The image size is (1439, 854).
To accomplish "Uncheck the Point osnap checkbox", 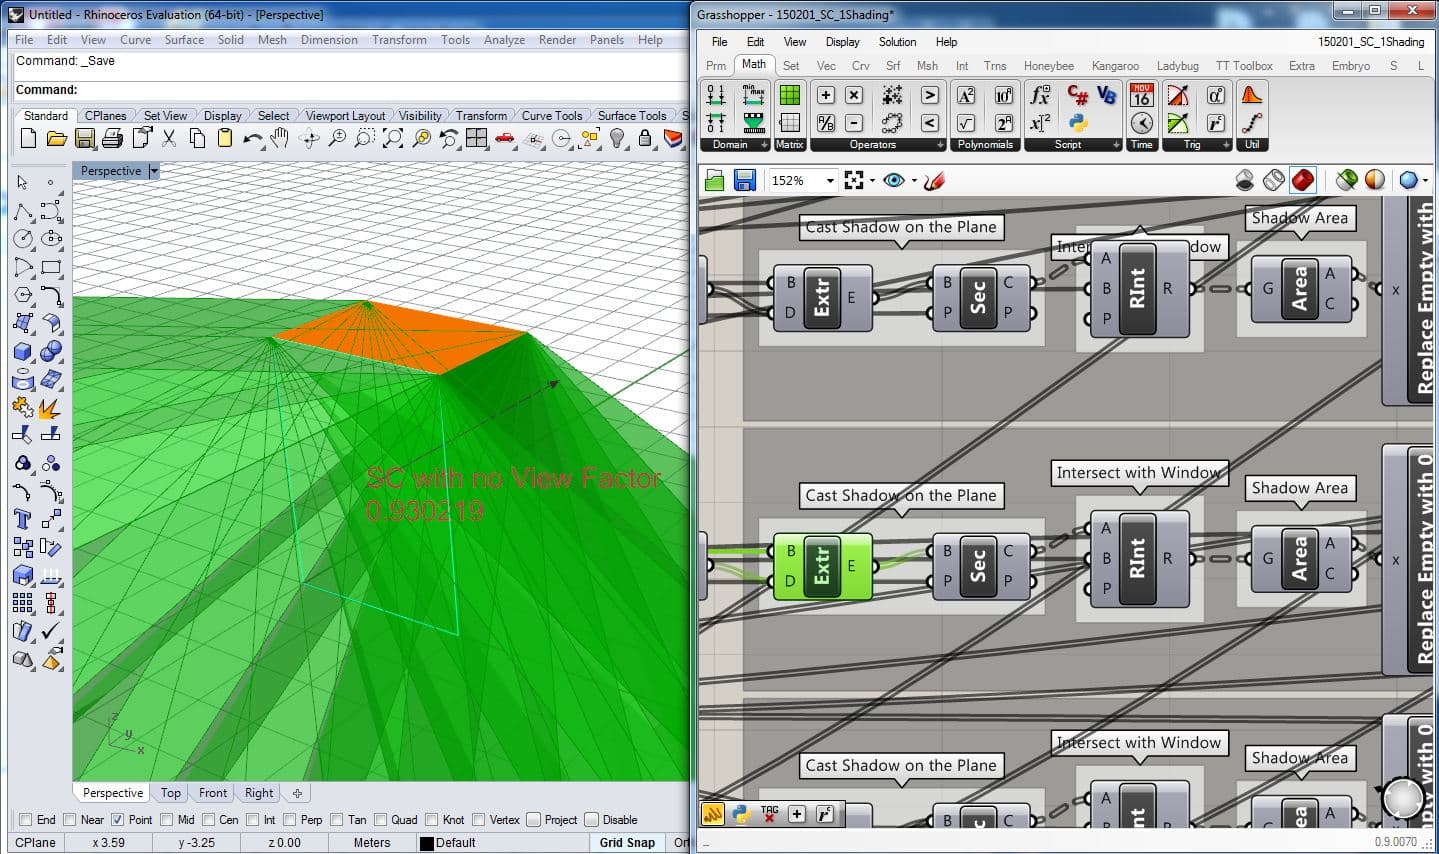I will click(x=118, y=820).
